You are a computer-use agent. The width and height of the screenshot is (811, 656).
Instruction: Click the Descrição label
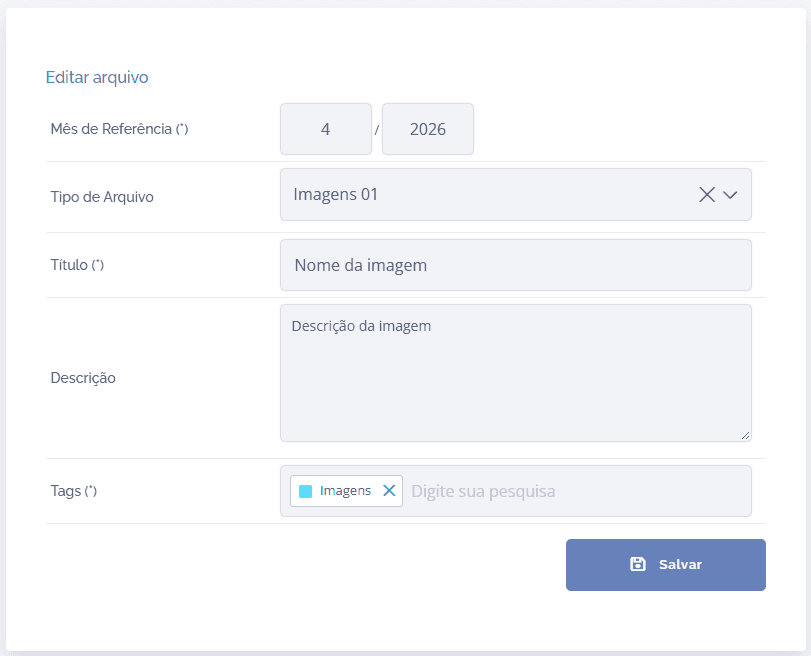(x=83, y=378)
